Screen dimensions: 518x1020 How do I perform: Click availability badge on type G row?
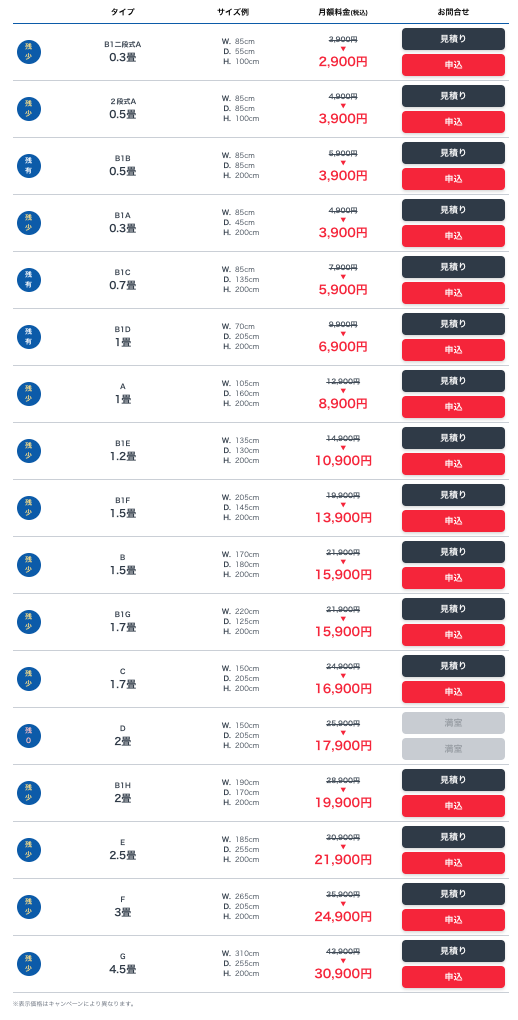pos(29,964)
